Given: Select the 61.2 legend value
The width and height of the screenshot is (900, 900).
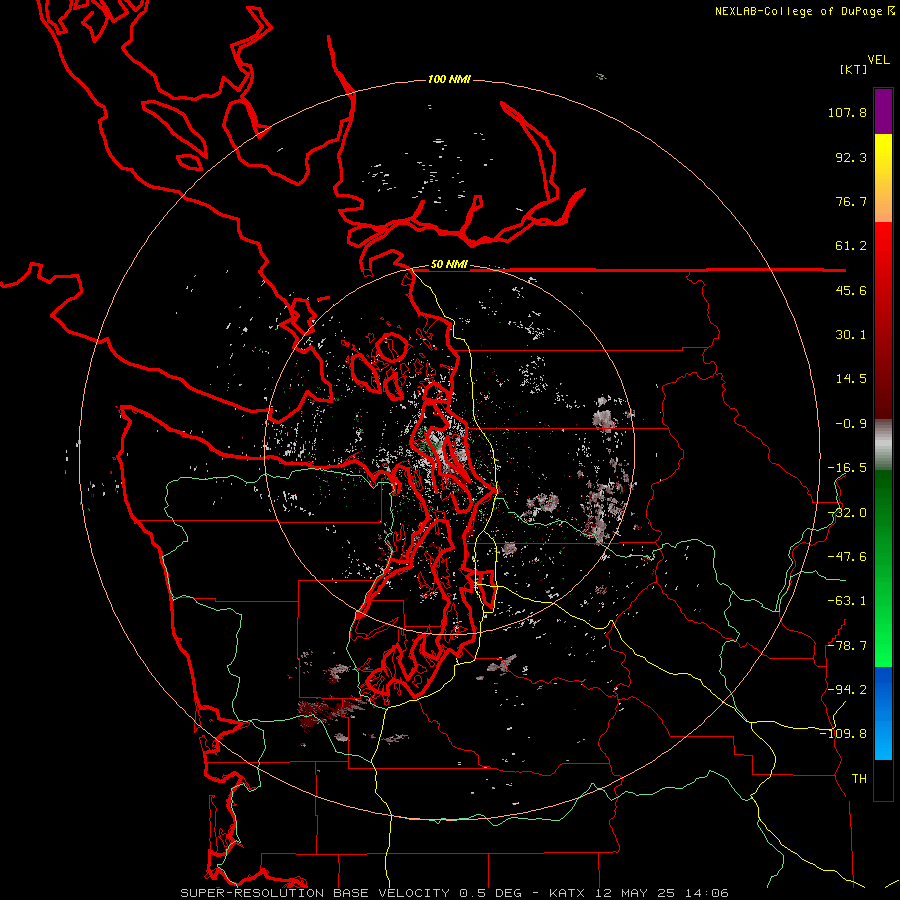Looking at the screenshot, I should pyautogui.click(x=851, y=246).
